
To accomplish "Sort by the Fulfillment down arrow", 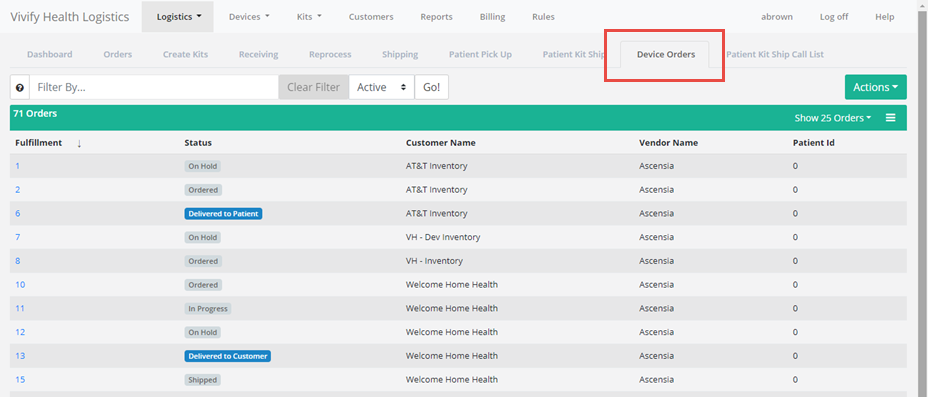I will (x=79, y=143).
